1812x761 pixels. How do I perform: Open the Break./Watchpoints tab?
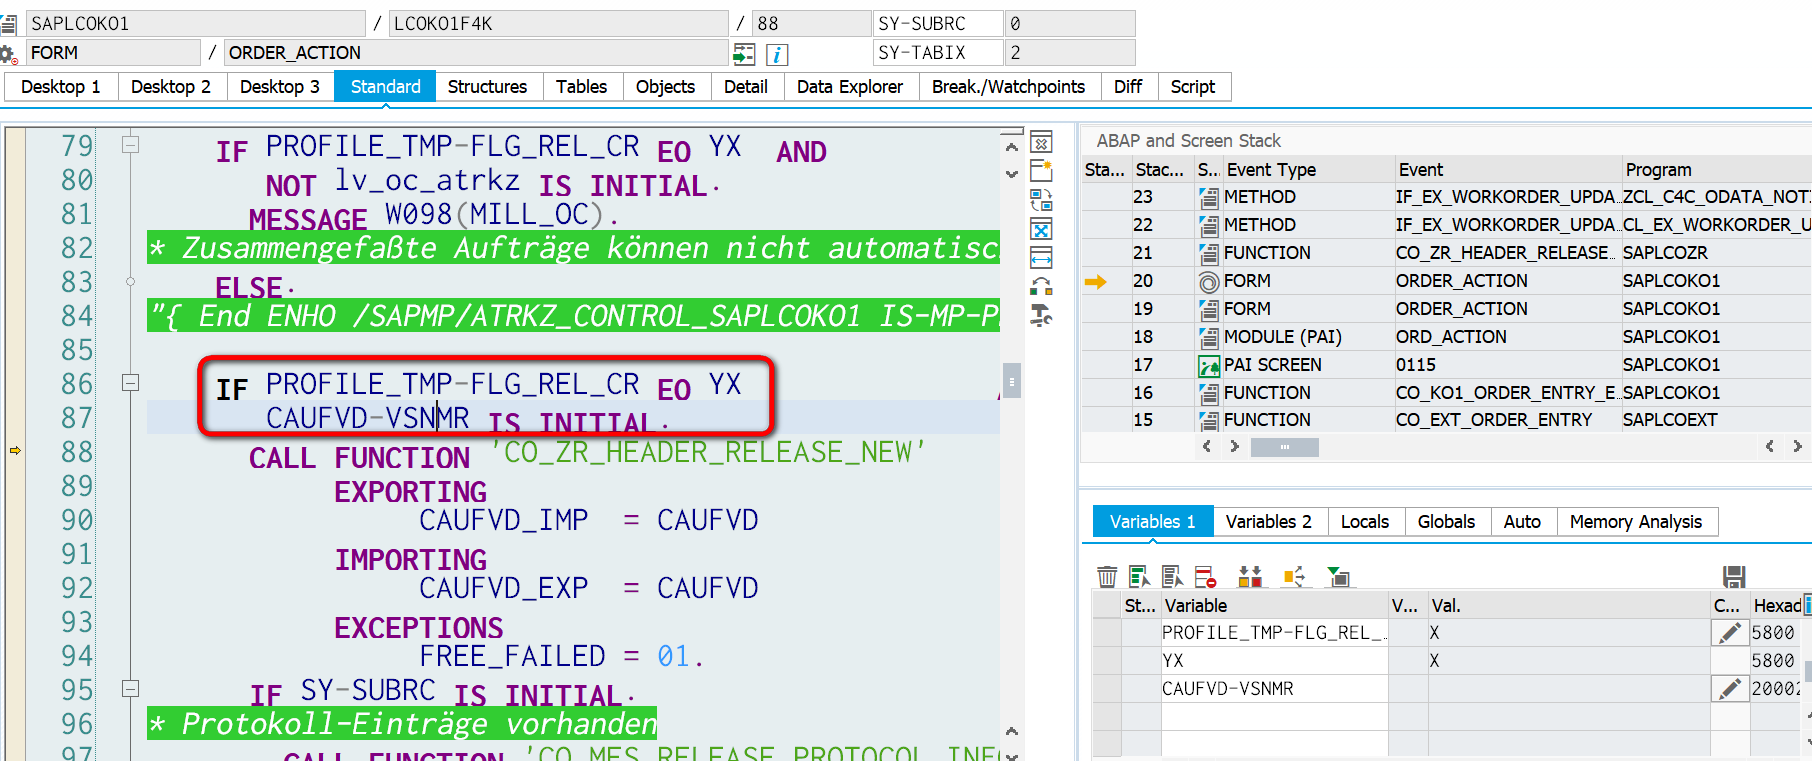pyautogui.click(x=1008, y=87)
